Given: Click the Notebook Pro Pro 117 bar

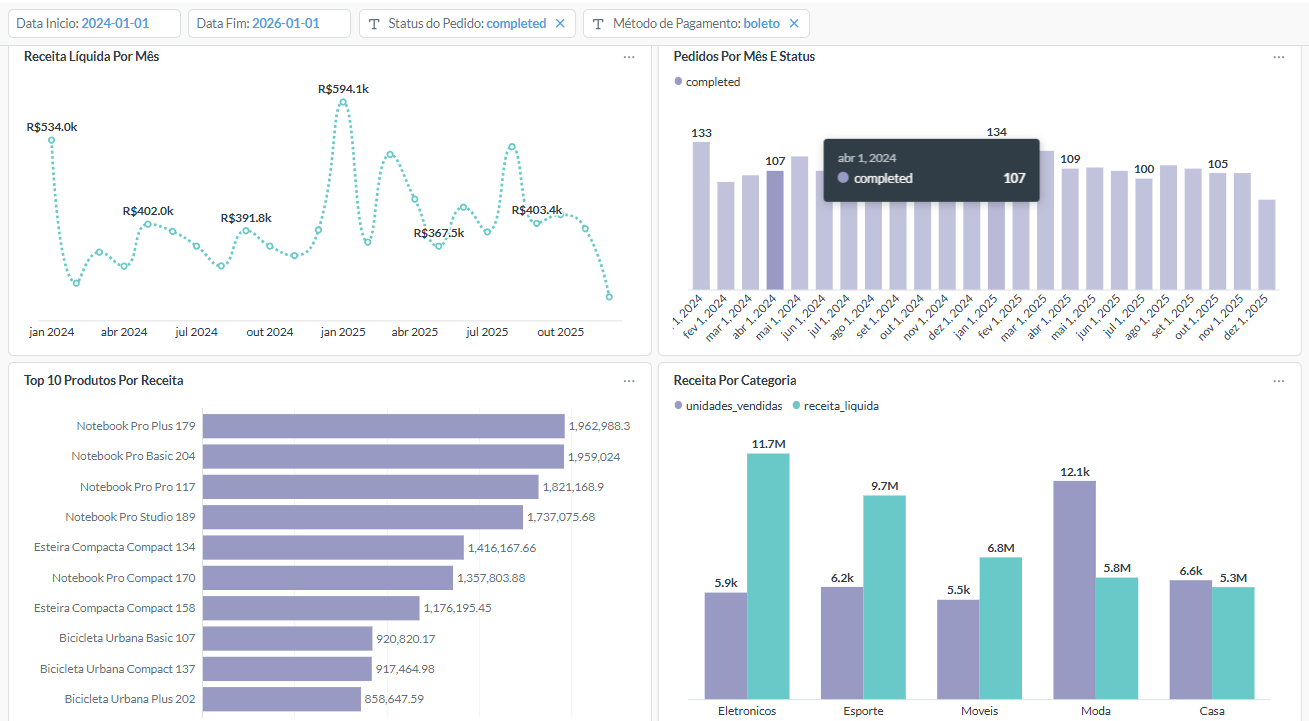Looking at the screenshot, I should pyautogui.click(x=371, y=487).
